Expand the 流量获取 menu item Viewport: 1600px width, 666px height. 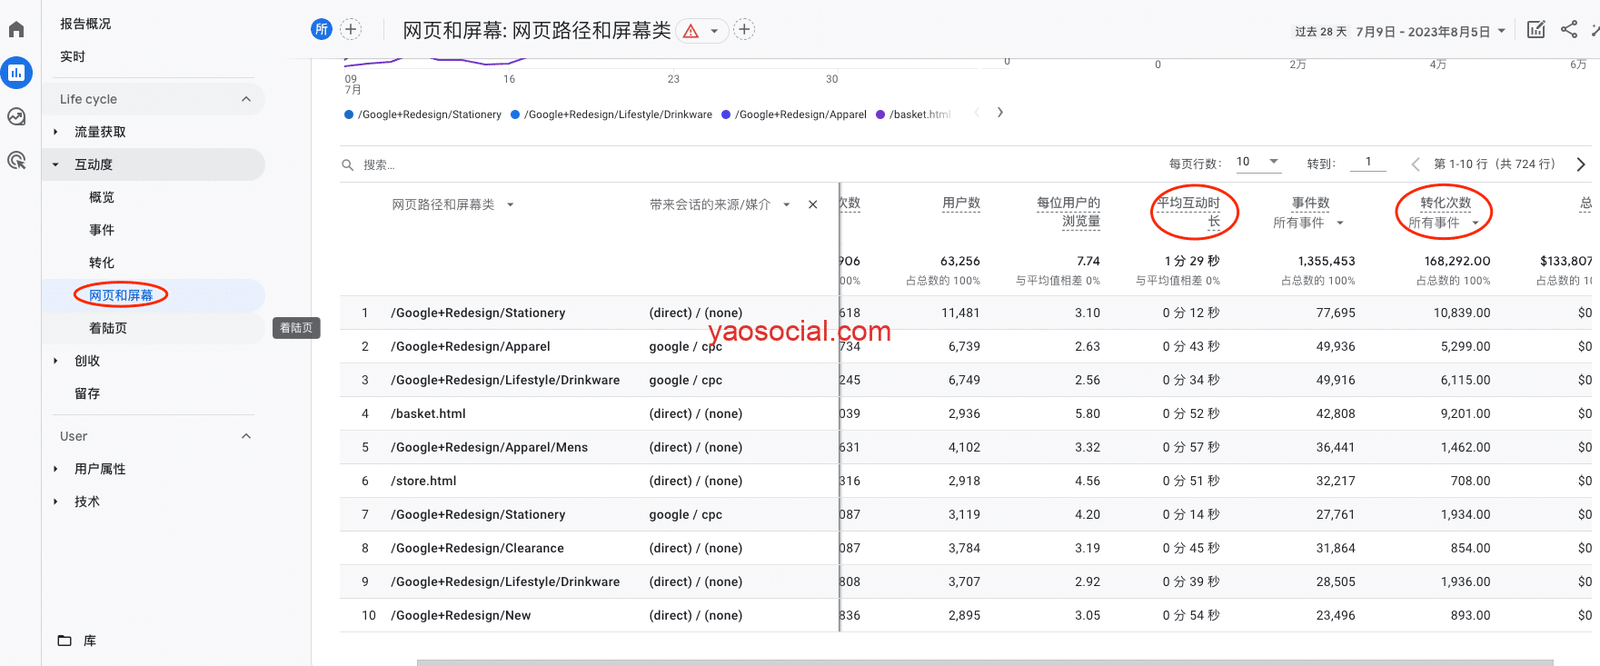pyautogui.click(x=100, y=132)
